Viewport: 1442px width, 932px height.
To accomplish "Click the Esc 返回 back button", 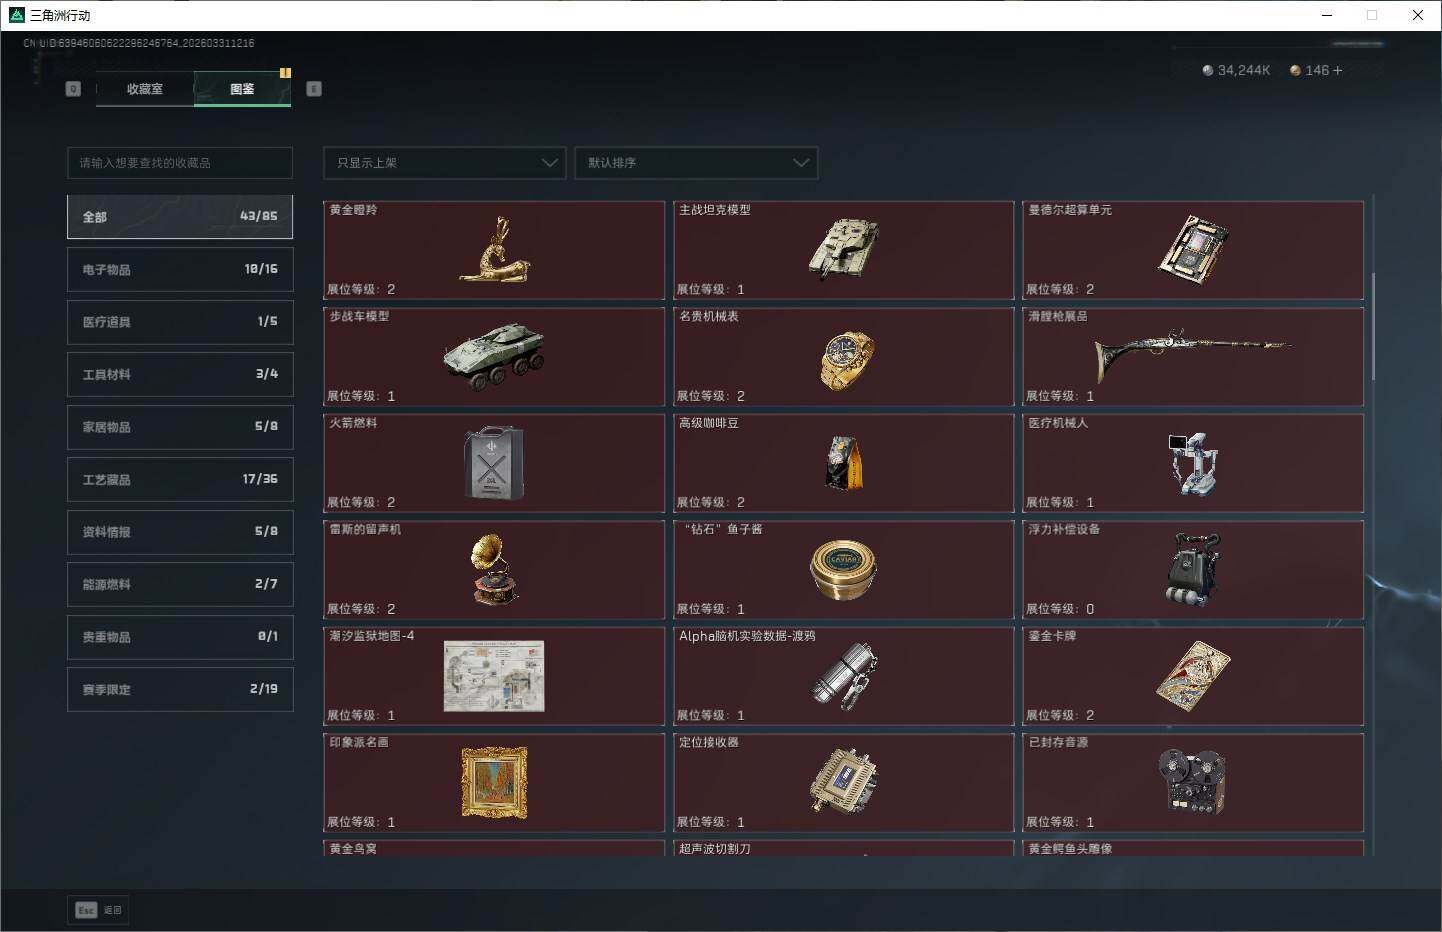I will [98, 910].
